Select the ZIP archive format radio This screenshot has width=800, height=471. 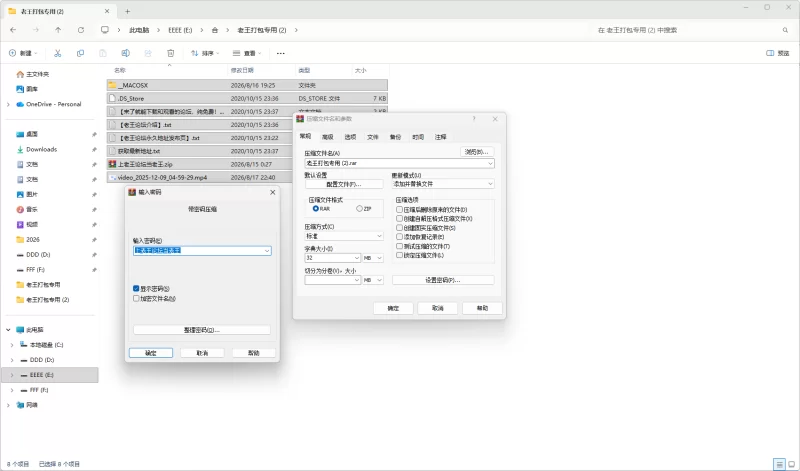360,209
